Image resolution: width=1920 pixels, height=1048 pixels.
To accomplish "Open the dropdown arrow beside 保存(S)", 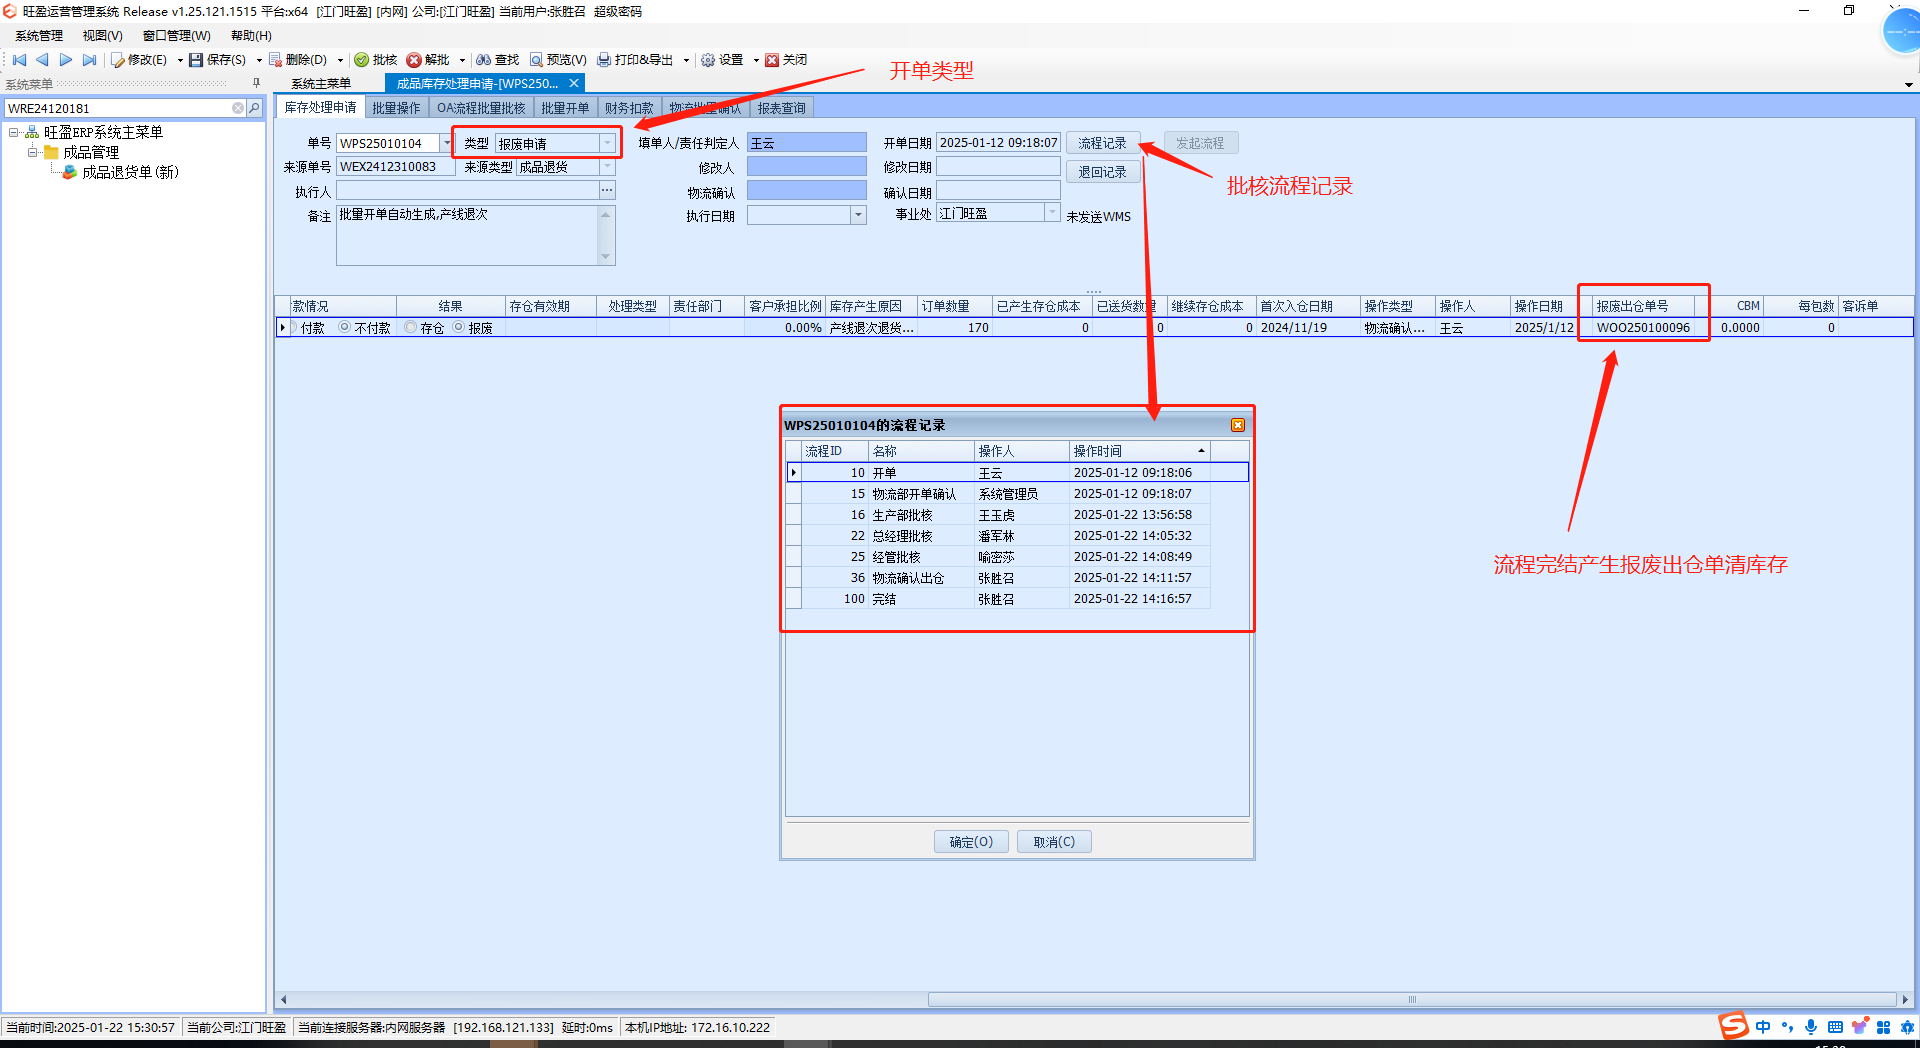I will pos(259,60).
